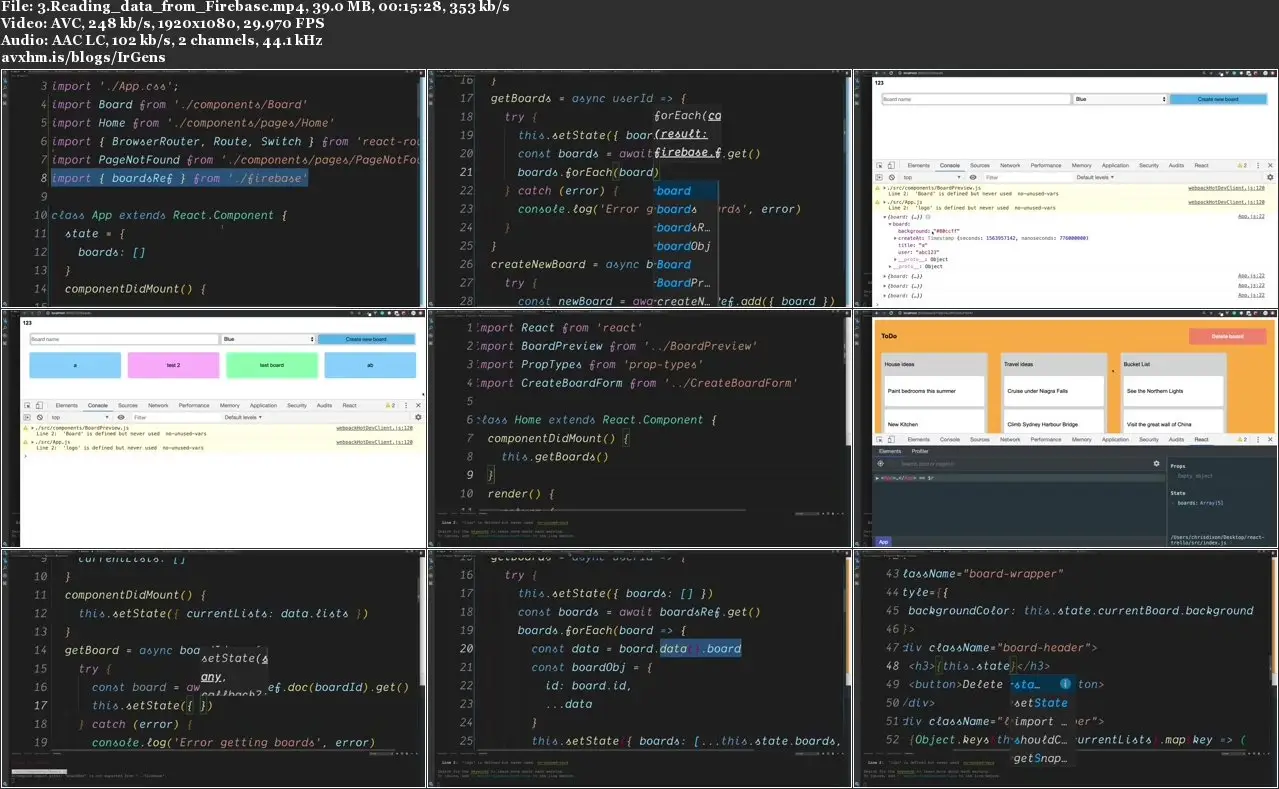Expand the createdAt Timestamp entry in console
This screenshot has width=1279, height=789.
(x=895, y=238)
